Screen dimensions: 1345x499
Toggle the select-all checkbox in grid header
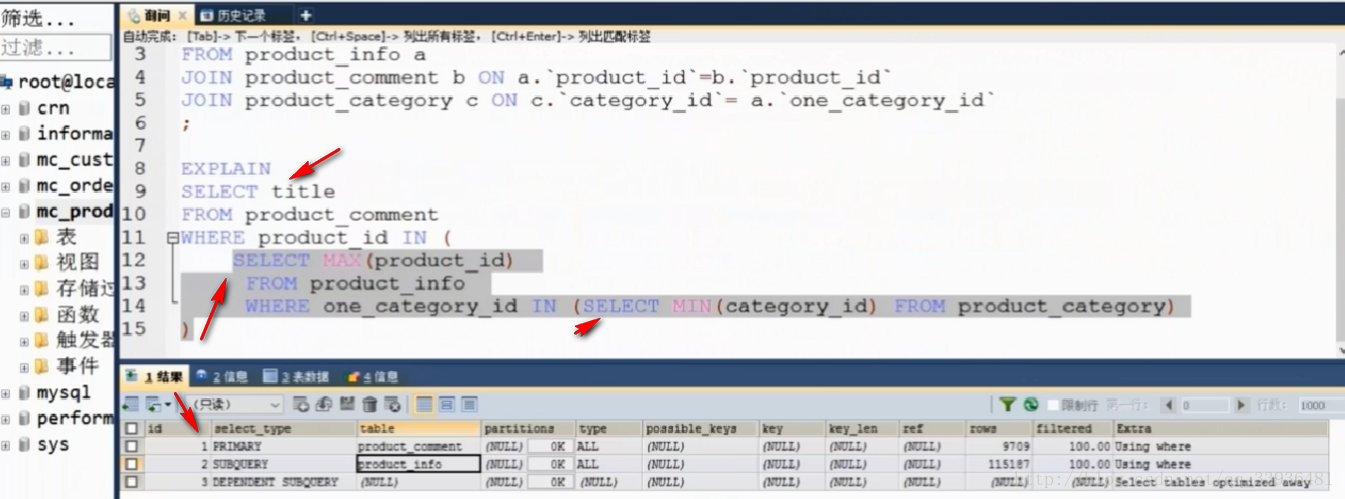pos(132,428)
